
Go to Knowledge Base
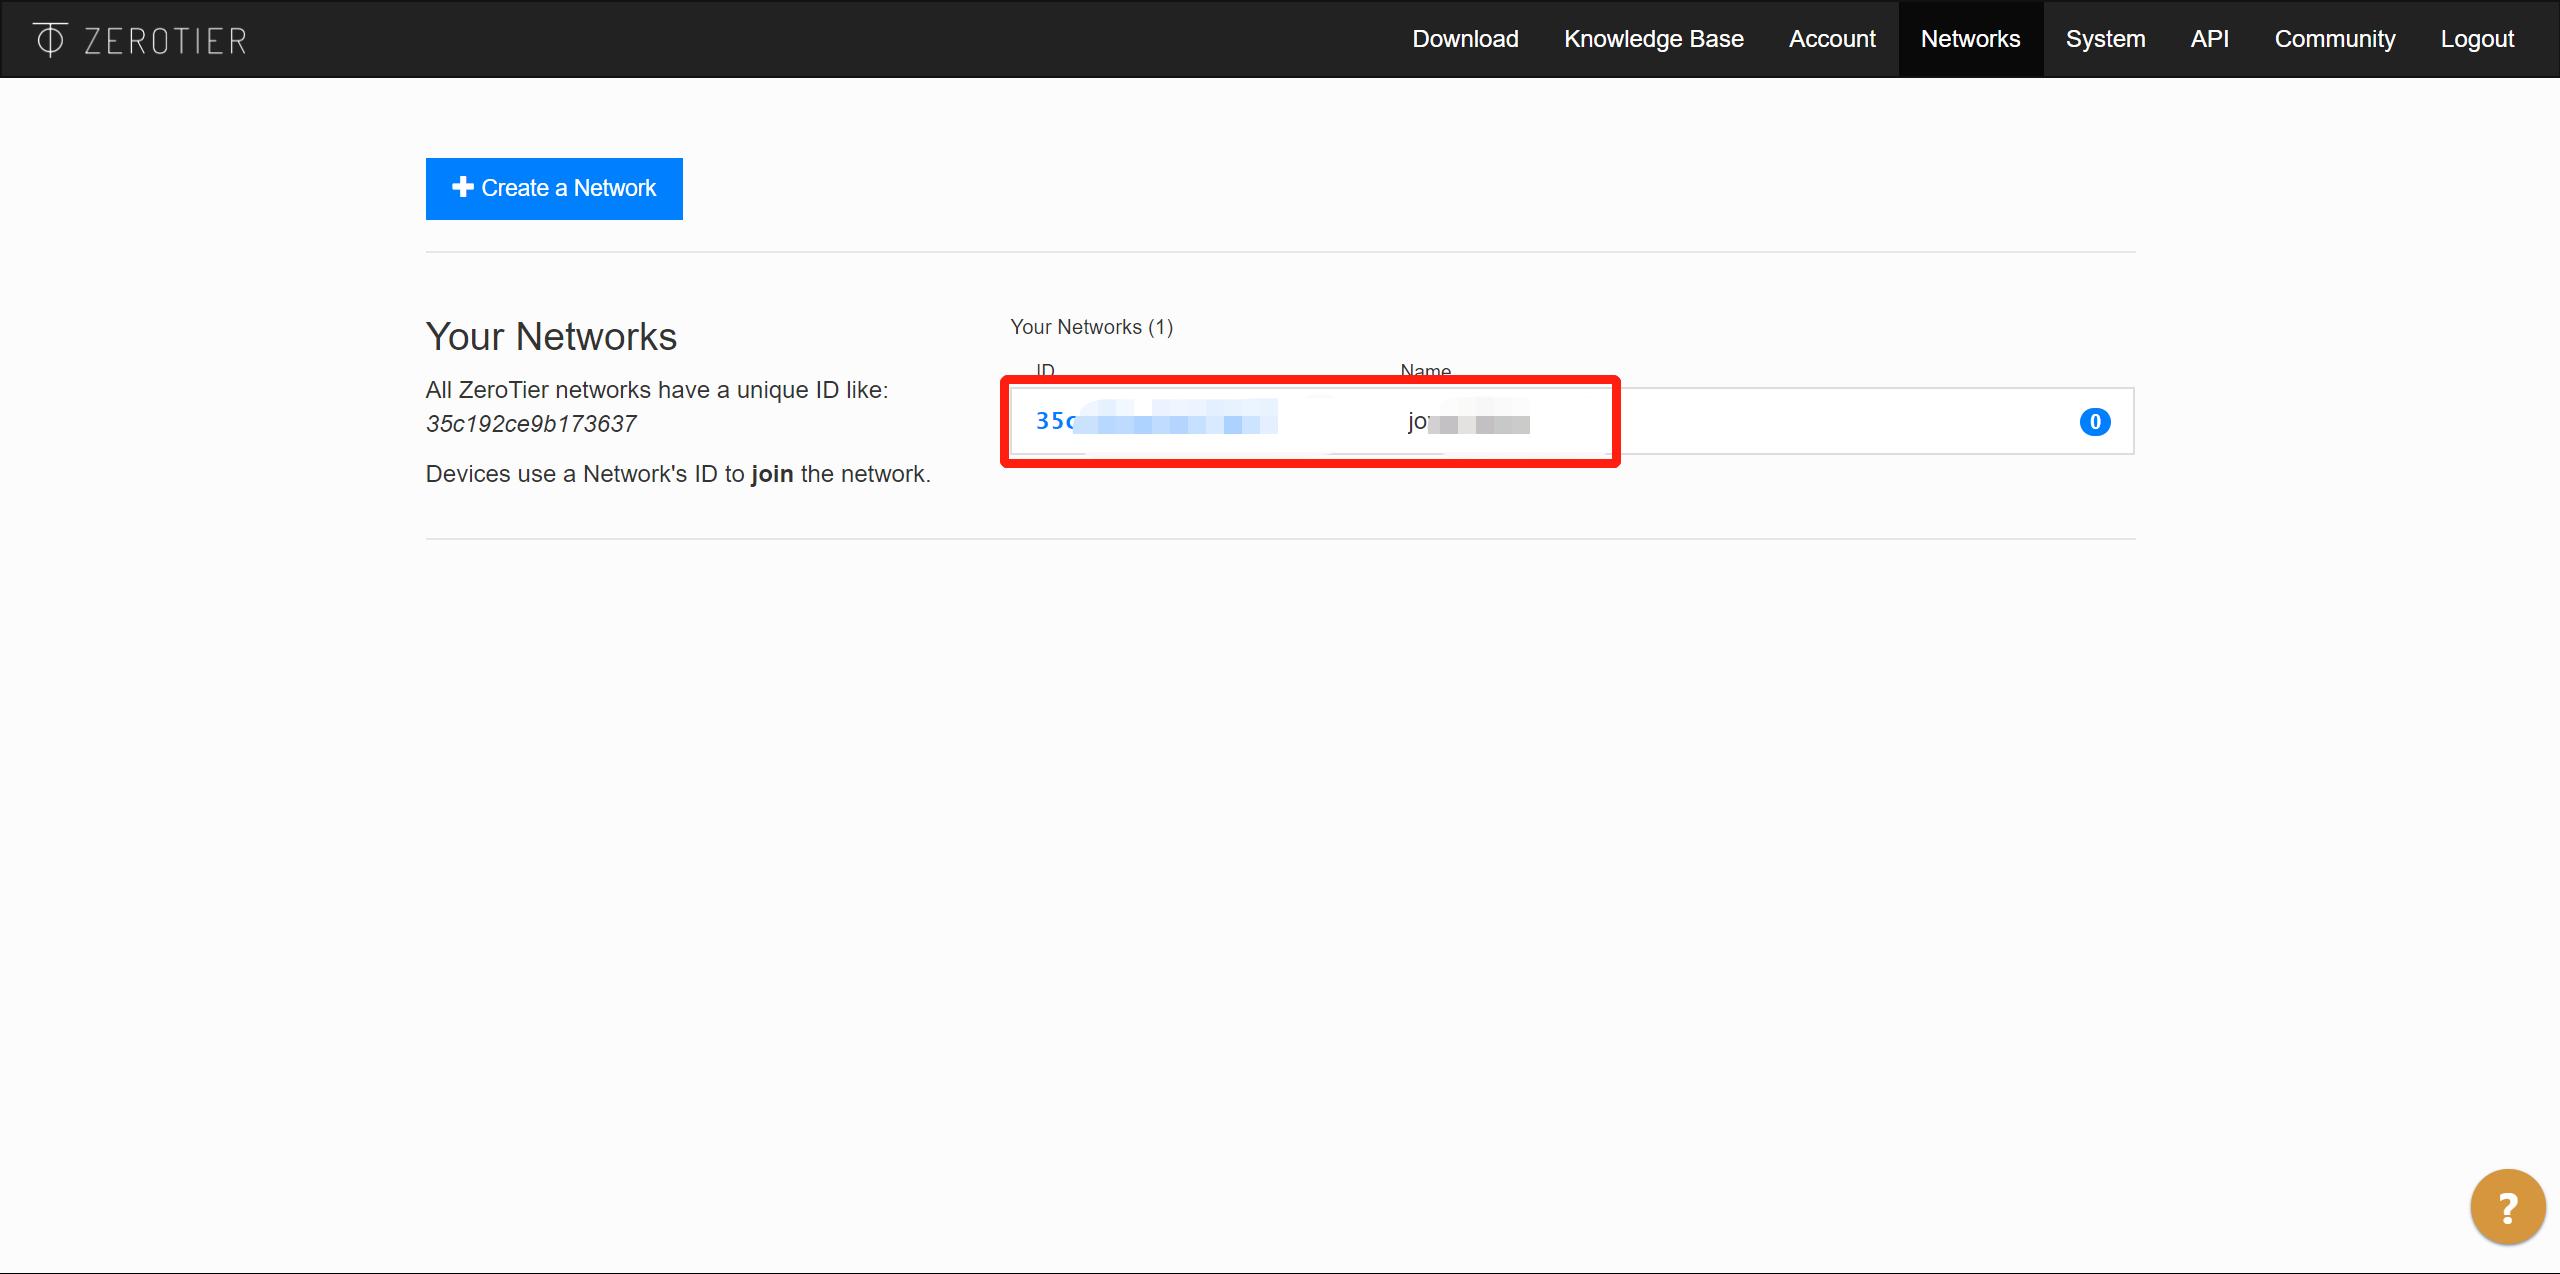[x=1653, y=39]
